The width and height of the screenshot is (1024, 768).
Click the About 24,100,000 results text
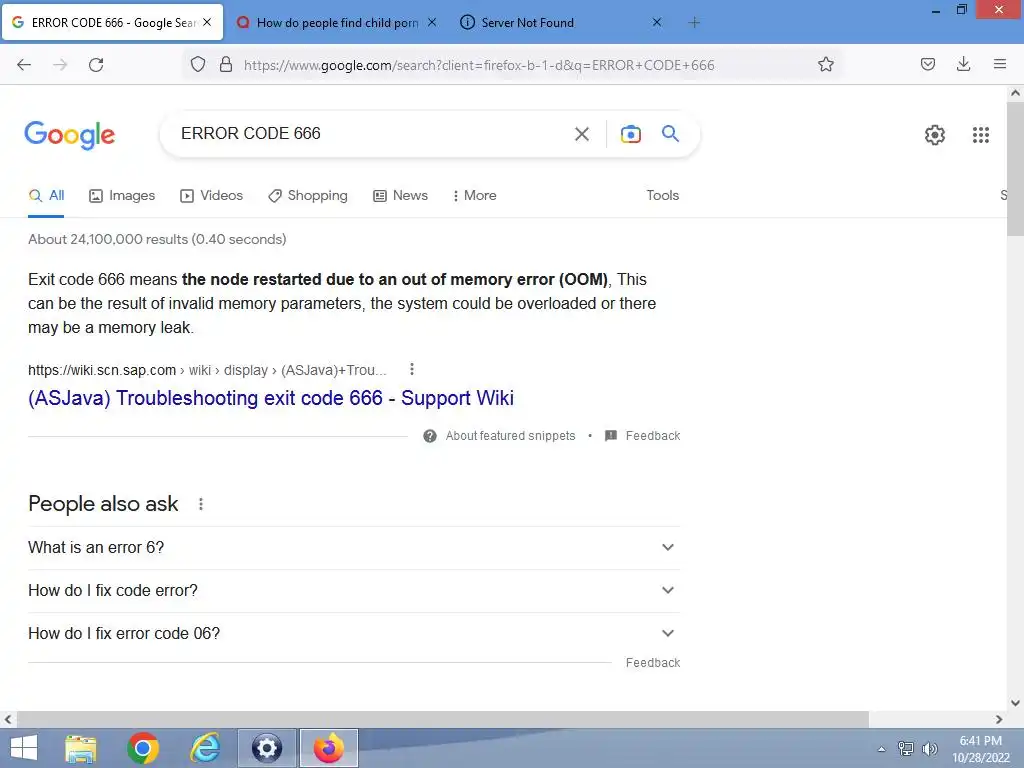tap(157, 239)
